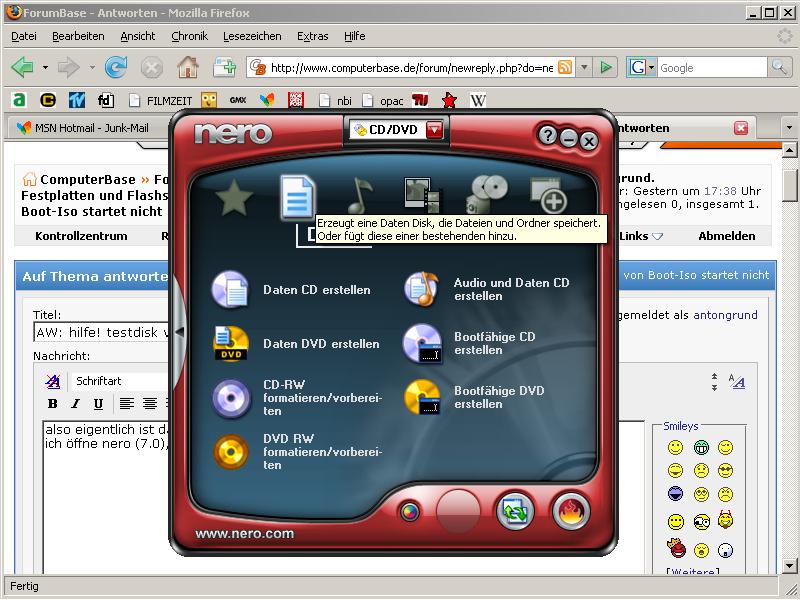Open the forward history dropdown arrow
The image size is (800, 600).
[x=92, y=67]
